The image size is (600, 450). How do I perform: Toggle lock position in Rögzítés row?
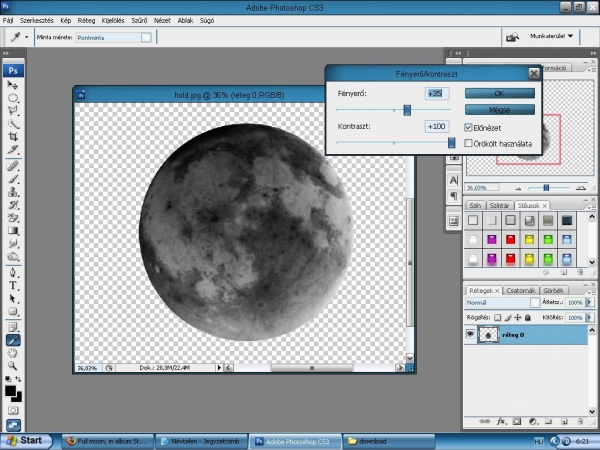[x=518, y=317]
